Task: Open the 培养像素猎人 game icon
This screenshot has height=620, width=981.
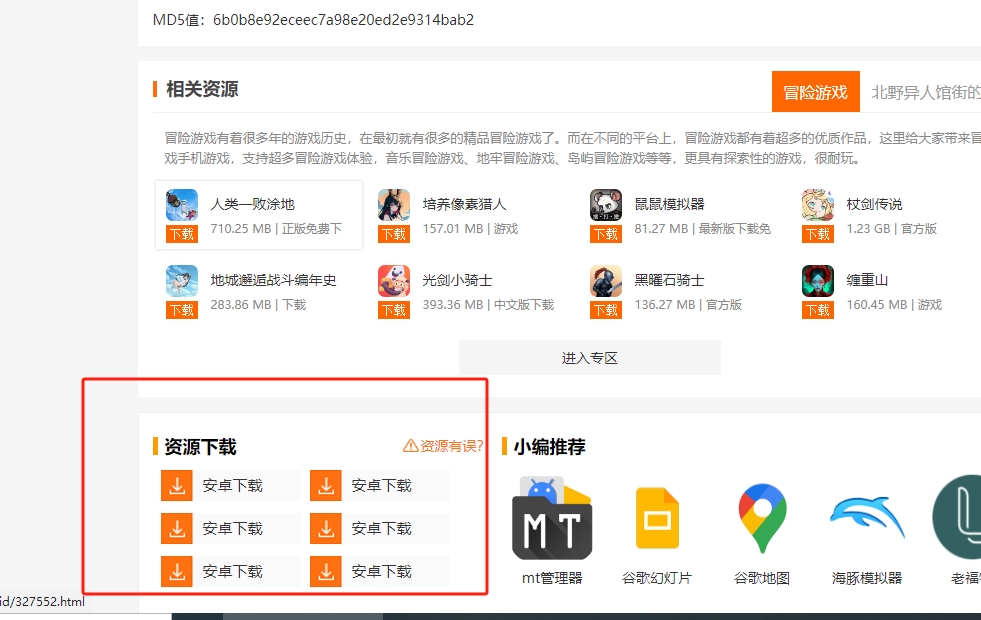Action: click(x=394, y=205)
